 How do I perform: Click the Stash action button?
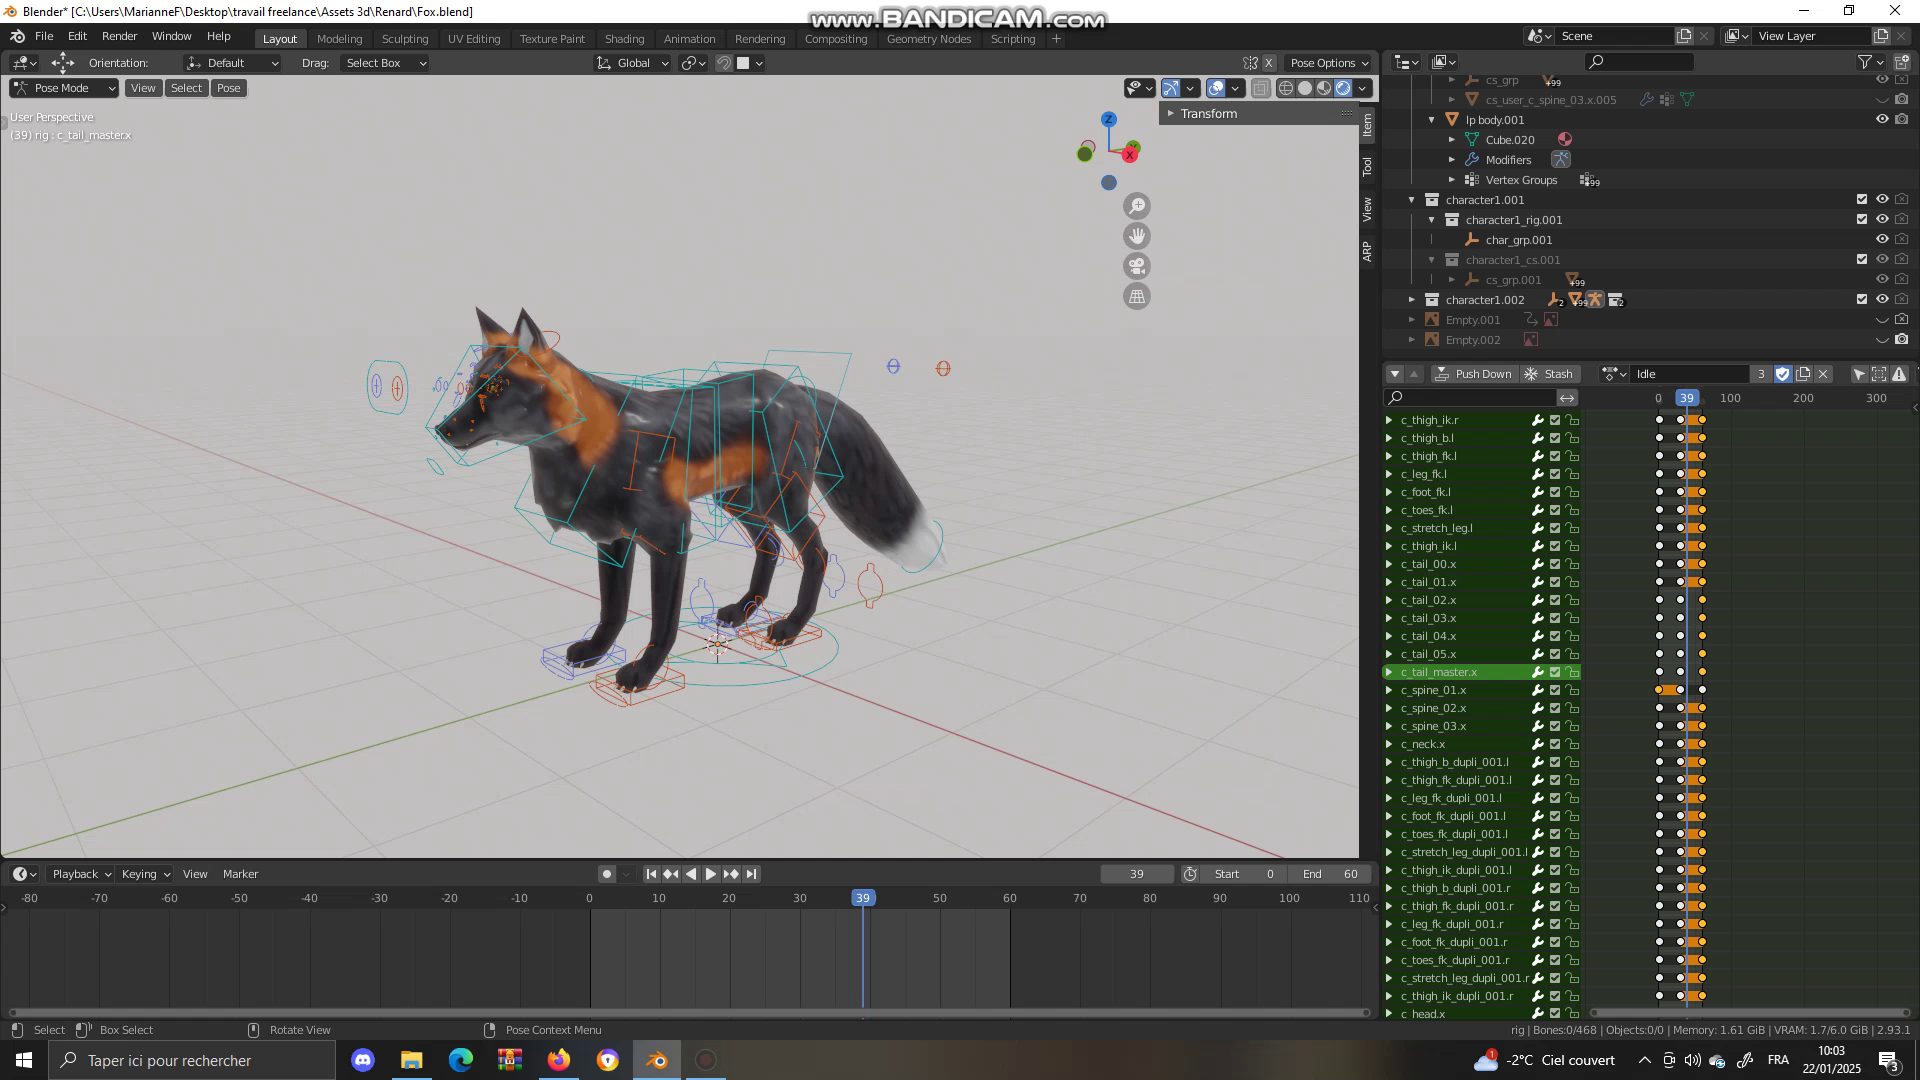pos(1549,374)
